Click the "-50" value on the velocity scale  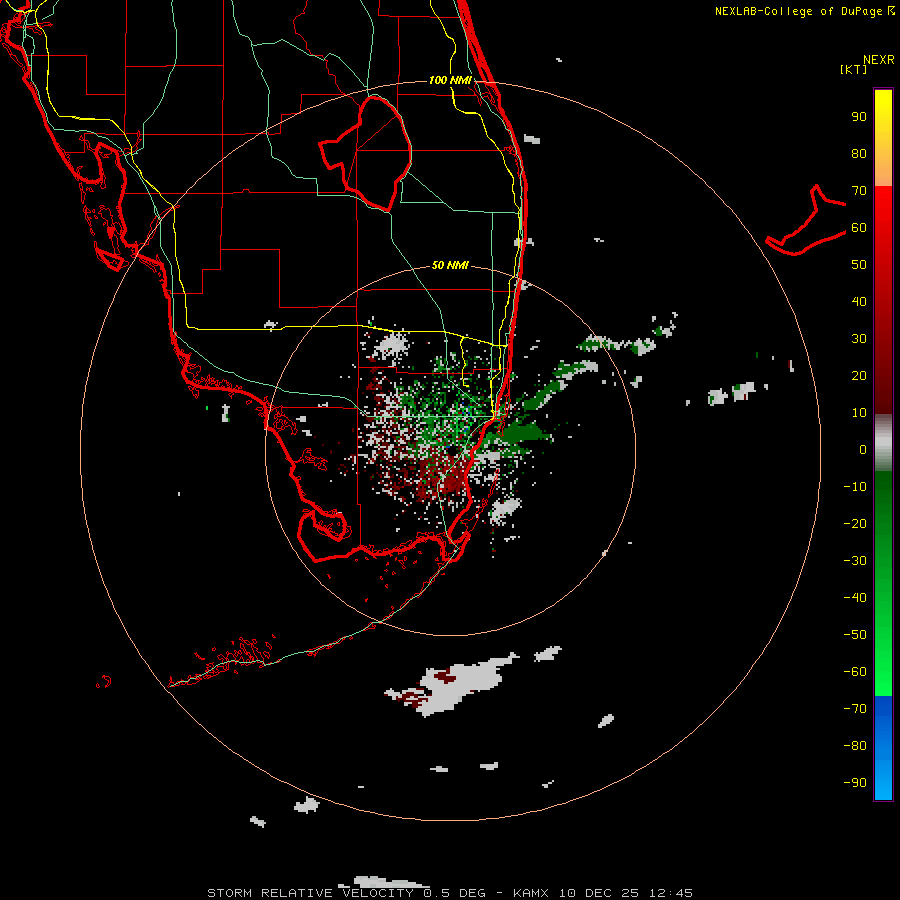tap(855, 635)
